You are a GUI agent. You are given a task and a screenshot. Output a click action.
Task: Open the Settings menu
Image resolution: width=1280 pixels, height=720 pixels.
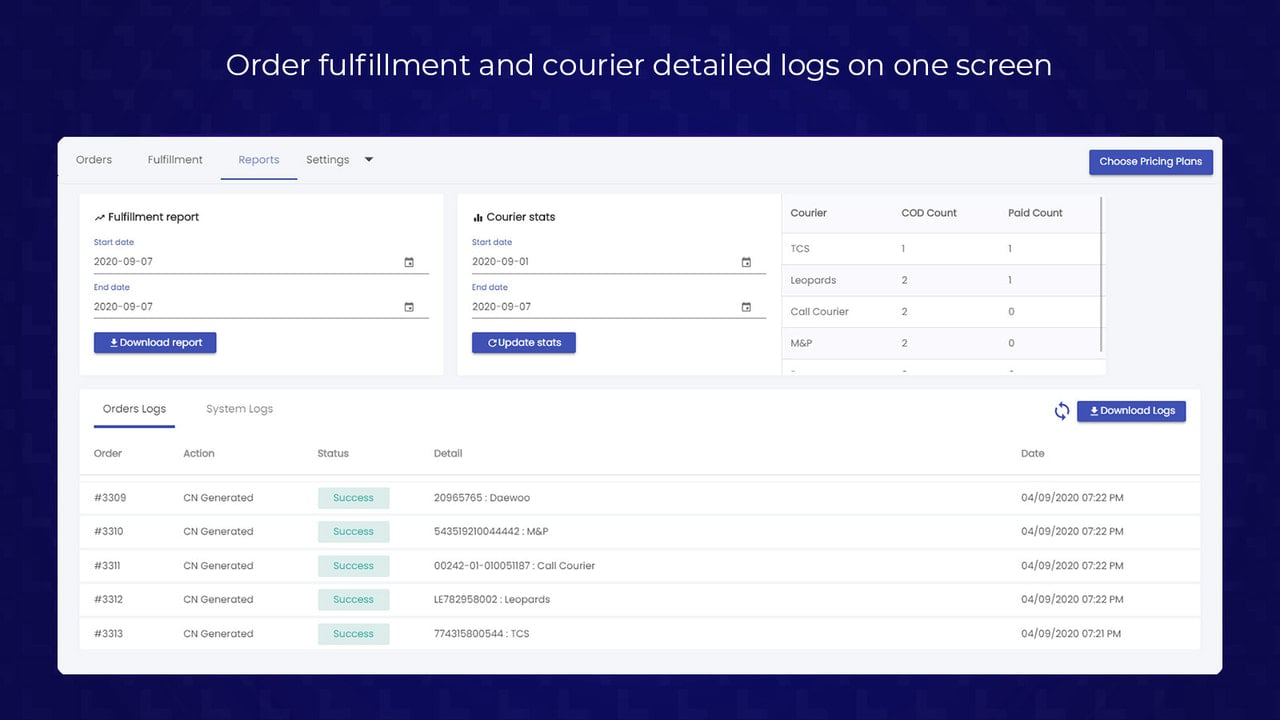pos(328,160)
